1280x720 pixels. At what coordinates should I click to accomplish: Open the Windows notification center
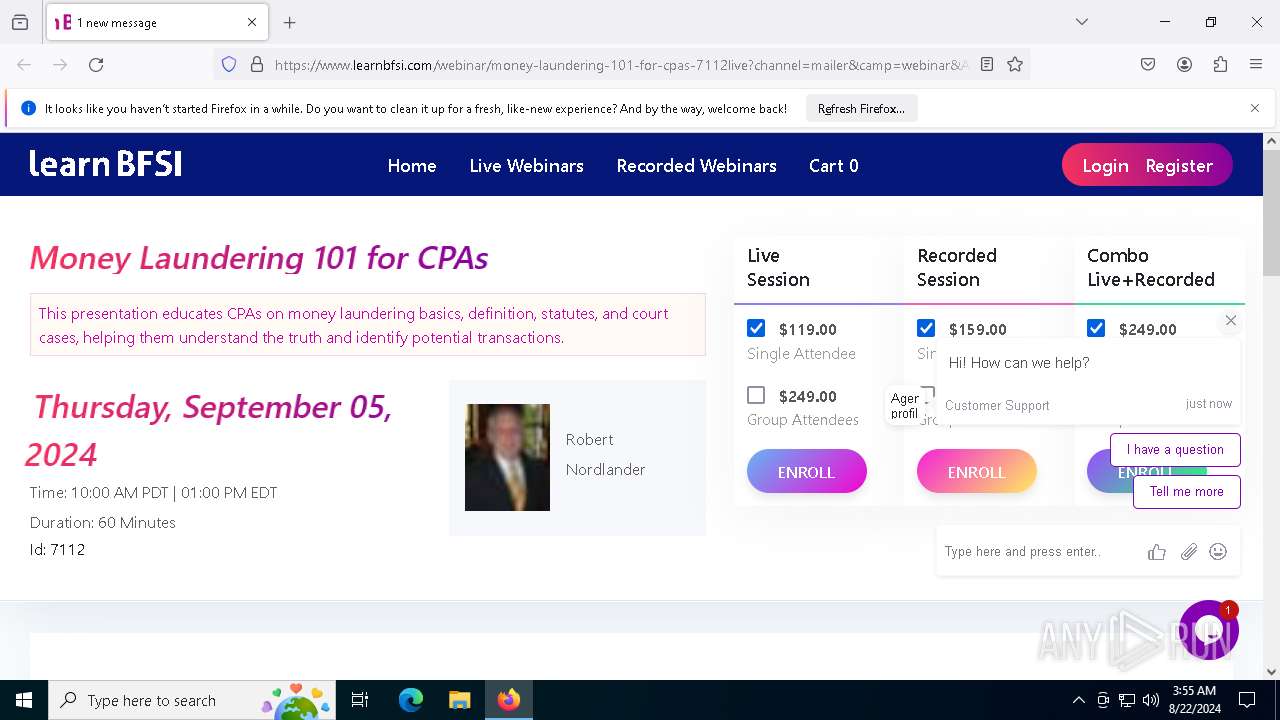pyautogui.click(x=1247, y=700)
